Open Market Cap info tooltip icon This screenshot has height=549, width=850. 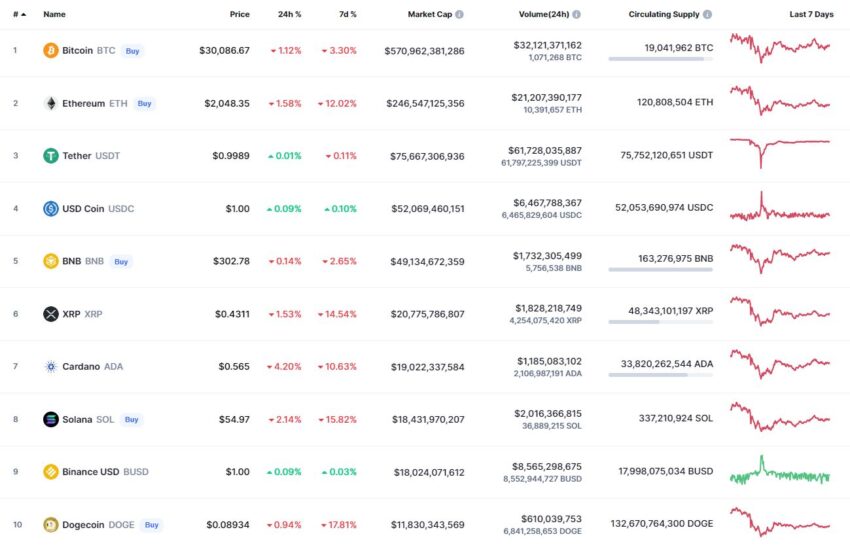tap(459, 15)
